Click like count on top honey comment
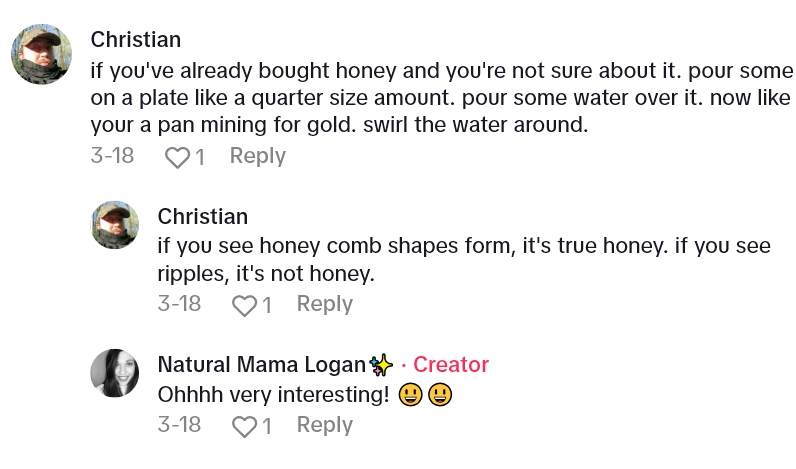 200,157
